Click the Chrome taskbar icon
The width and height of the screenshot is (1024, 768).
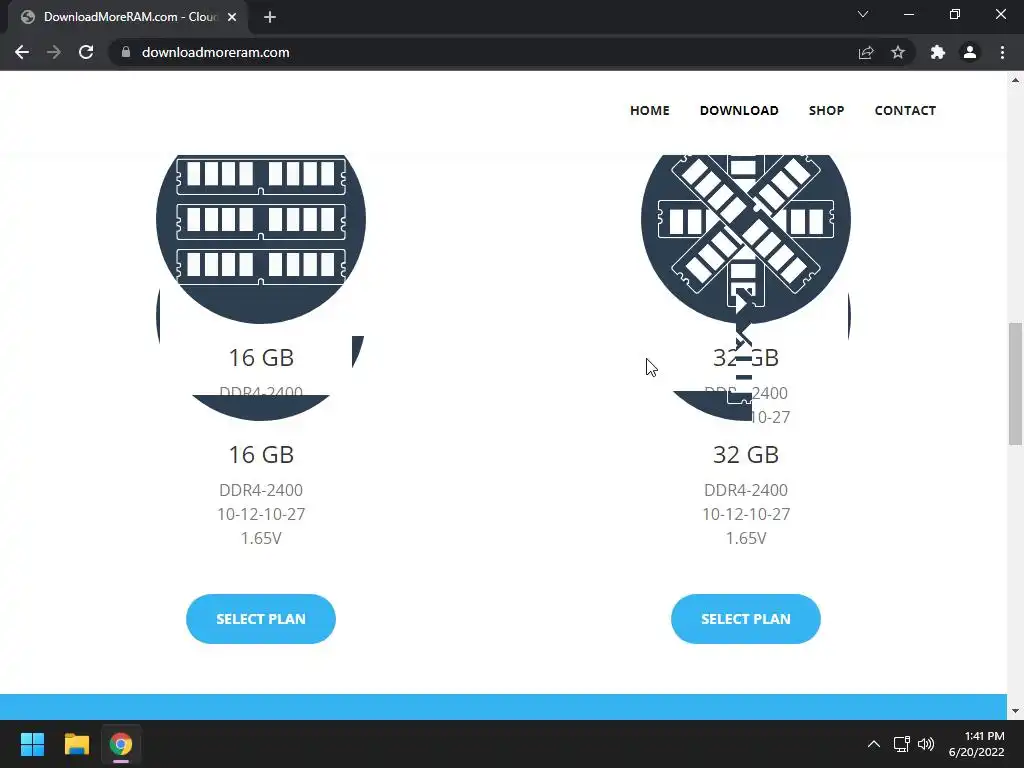[121, 744]
